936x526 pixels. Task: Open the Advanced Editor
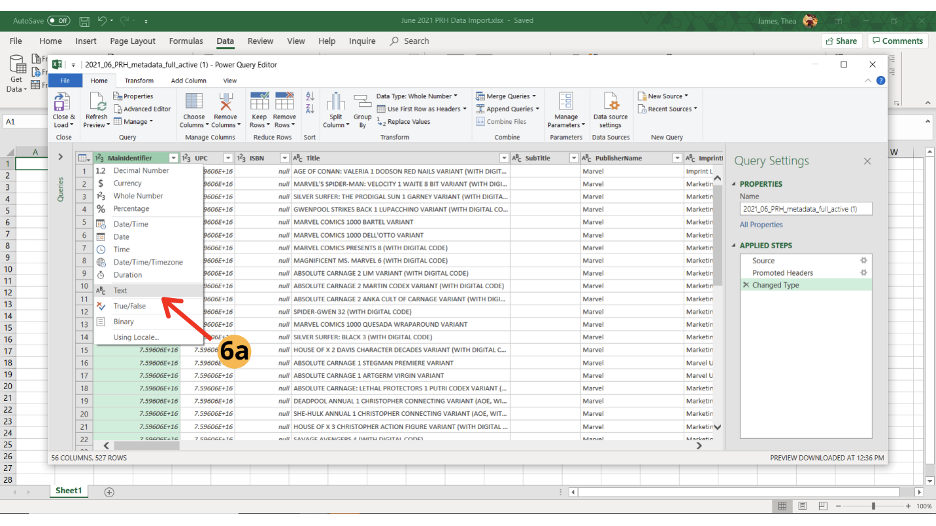coord(142,109)
